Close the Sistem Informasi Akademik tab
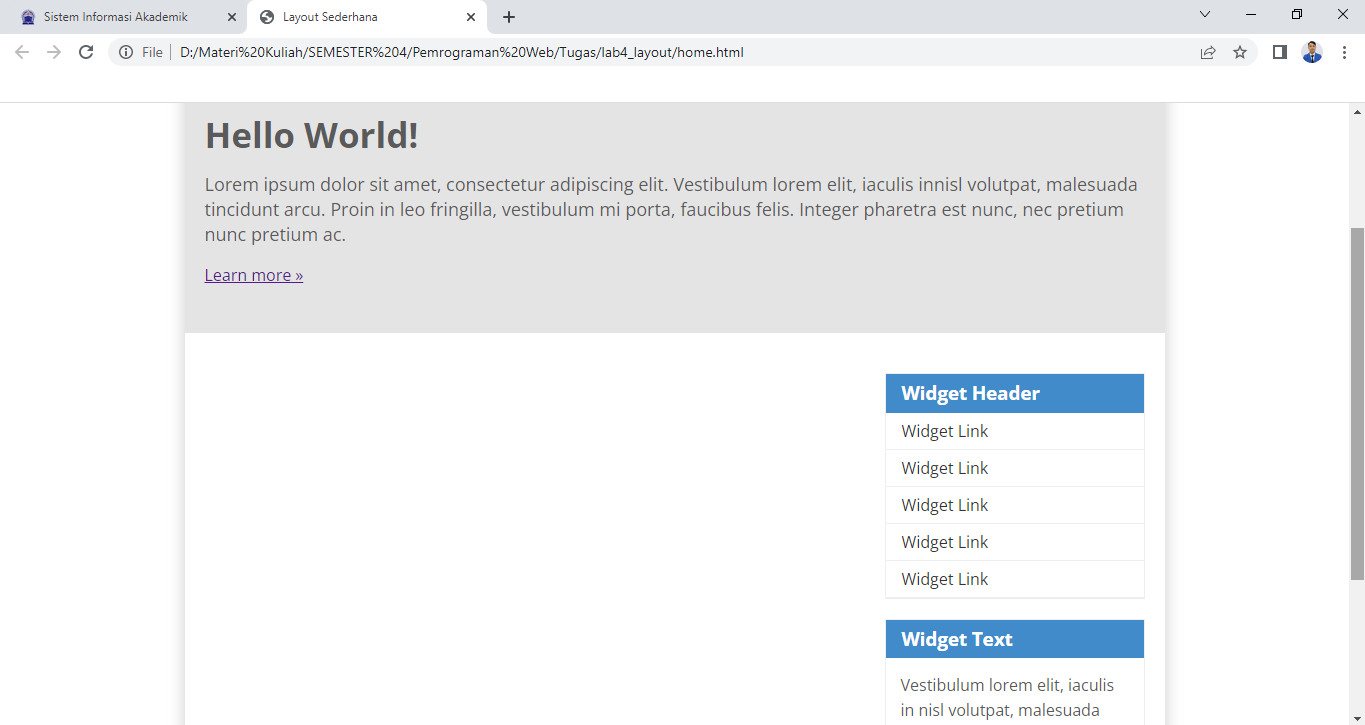Image resolution: width=1365 pixels, height=725 pixels. [x=231, y=16]
